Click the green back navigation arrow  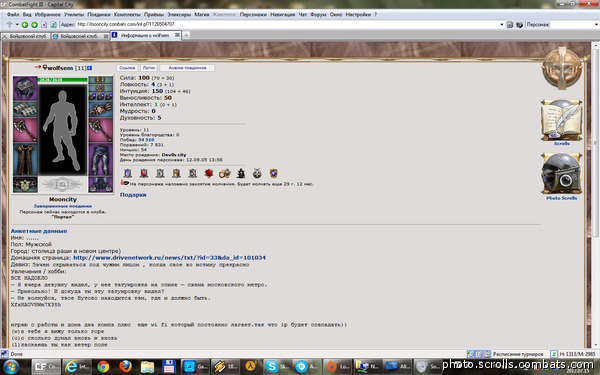point(25,24)
